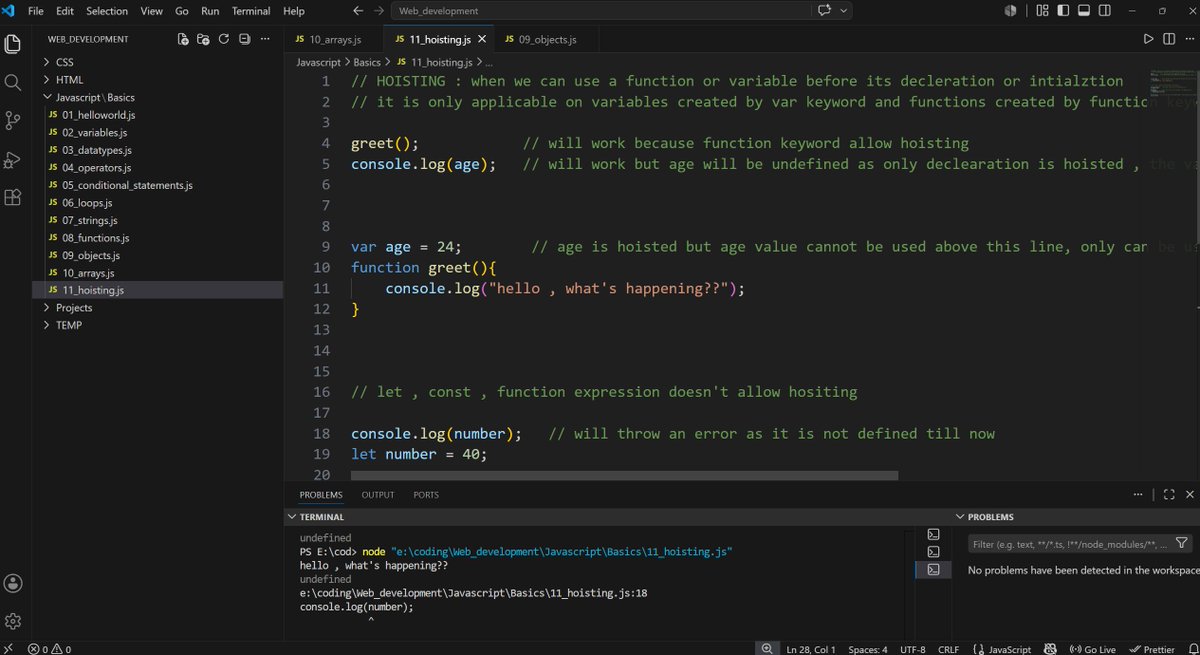Click the filter funnel icon in Problems
This screenshot has height=655, width=1200.
(x=1182, y=543)
